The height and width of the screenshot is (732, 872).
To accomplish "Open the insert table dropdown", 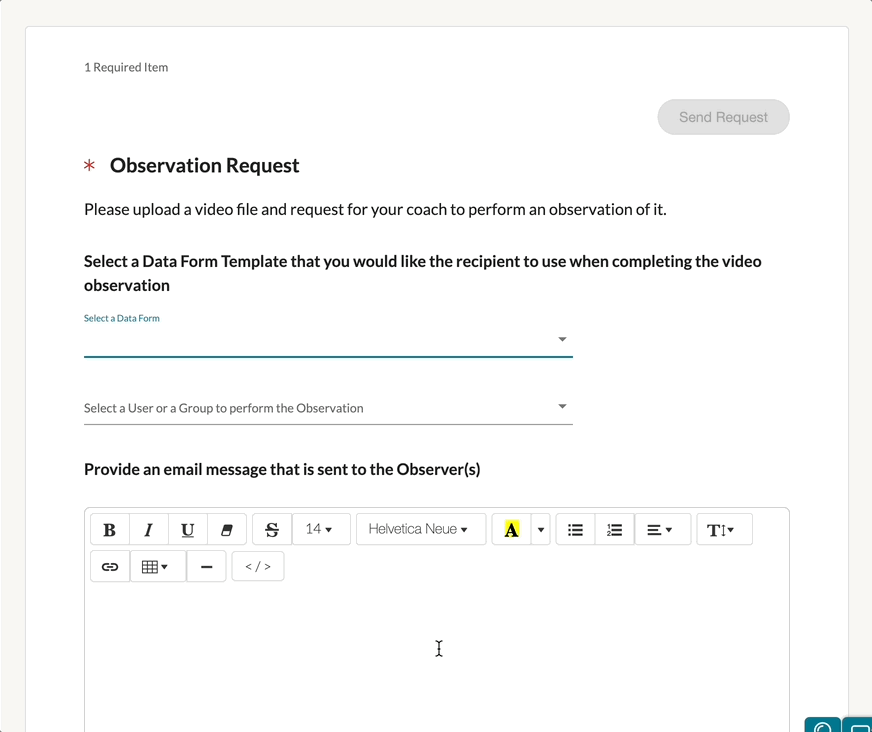I will pyautogui.click(x=157, y=567).
